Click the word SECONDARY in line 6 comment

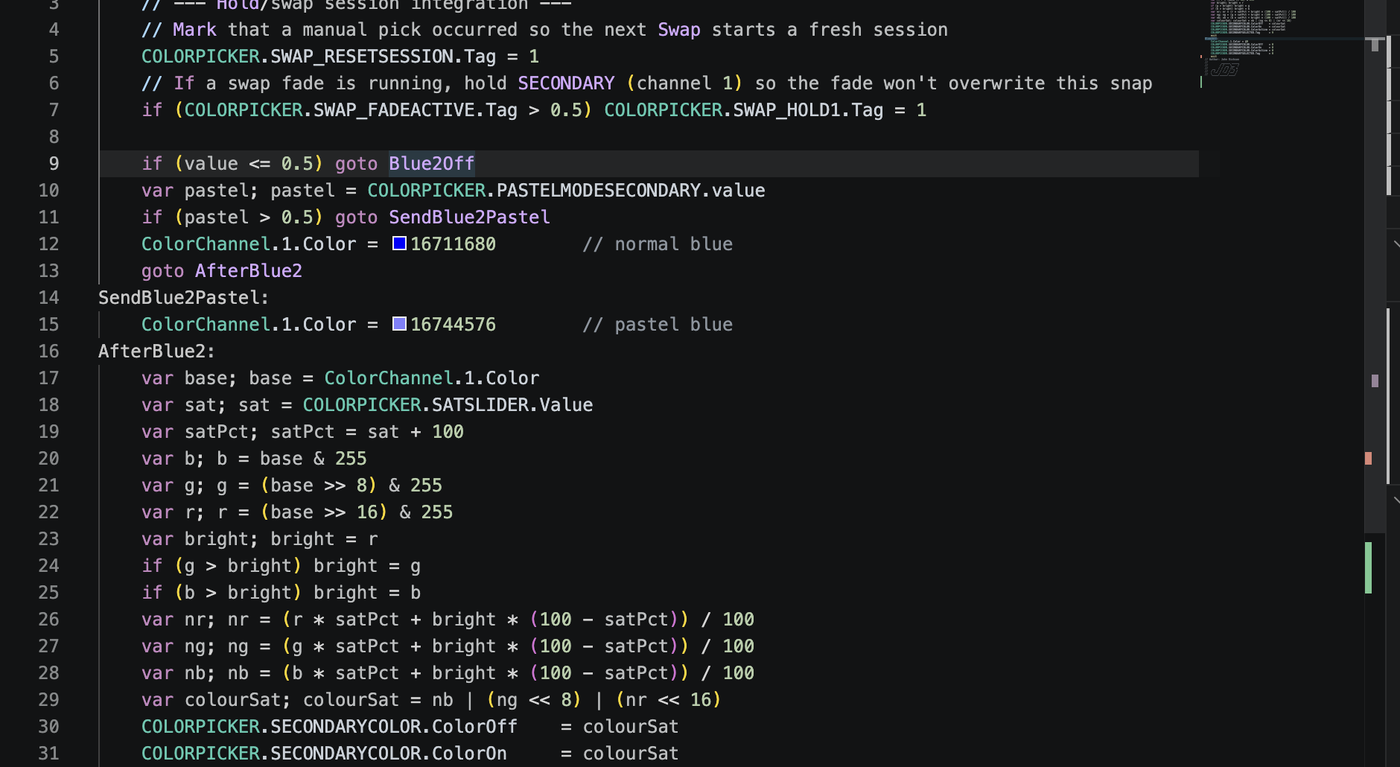pos(566,83)
